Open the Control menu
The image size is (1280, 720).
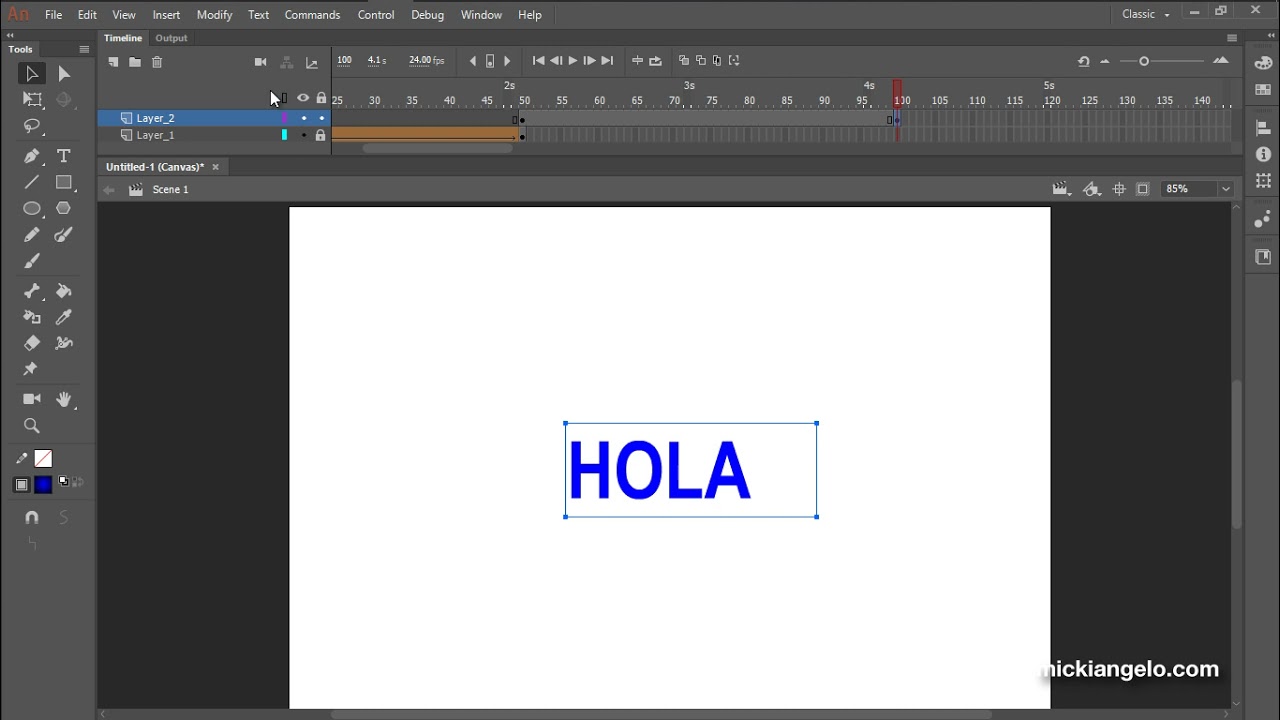pyautogui.click(x=376, y=15)
